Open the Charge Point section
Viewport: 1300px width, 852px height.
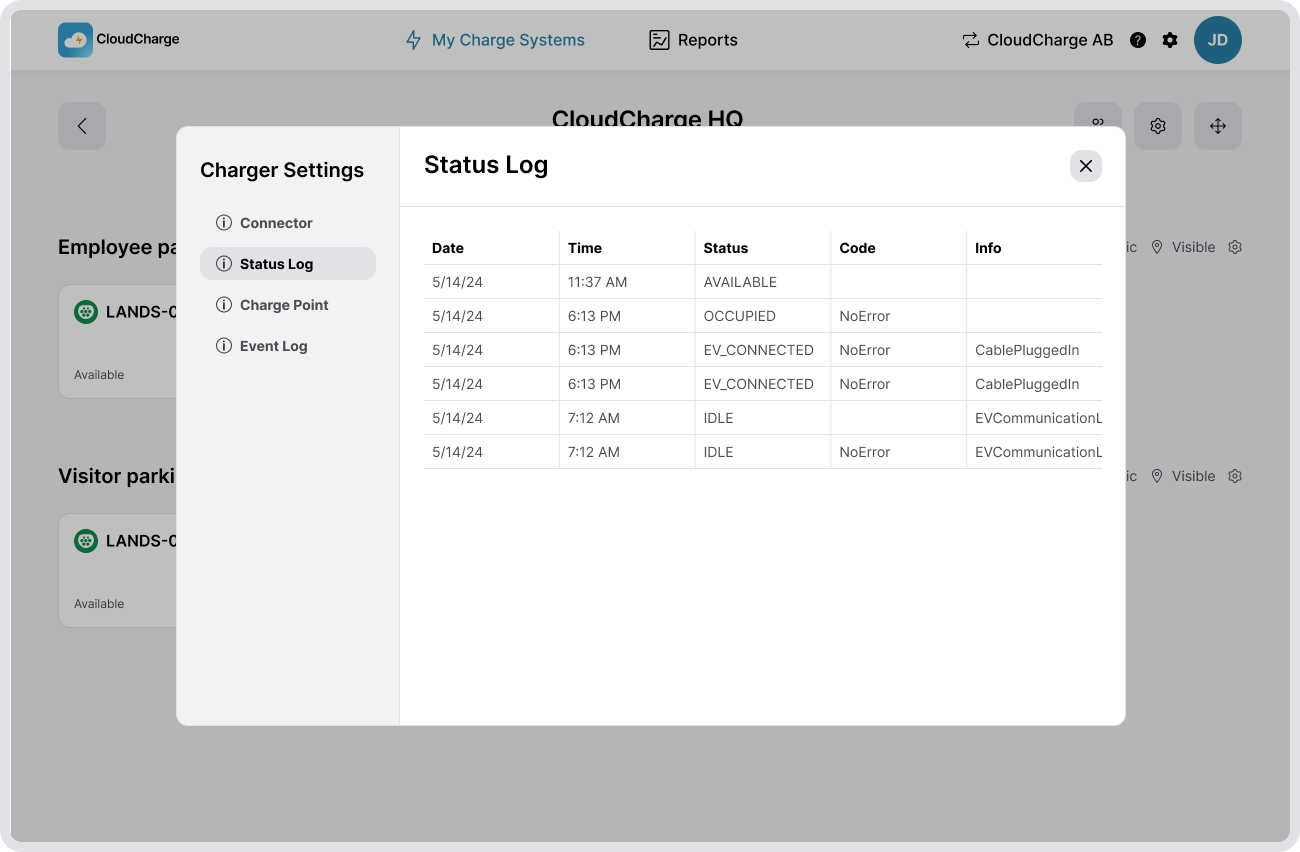coord(284,305)
